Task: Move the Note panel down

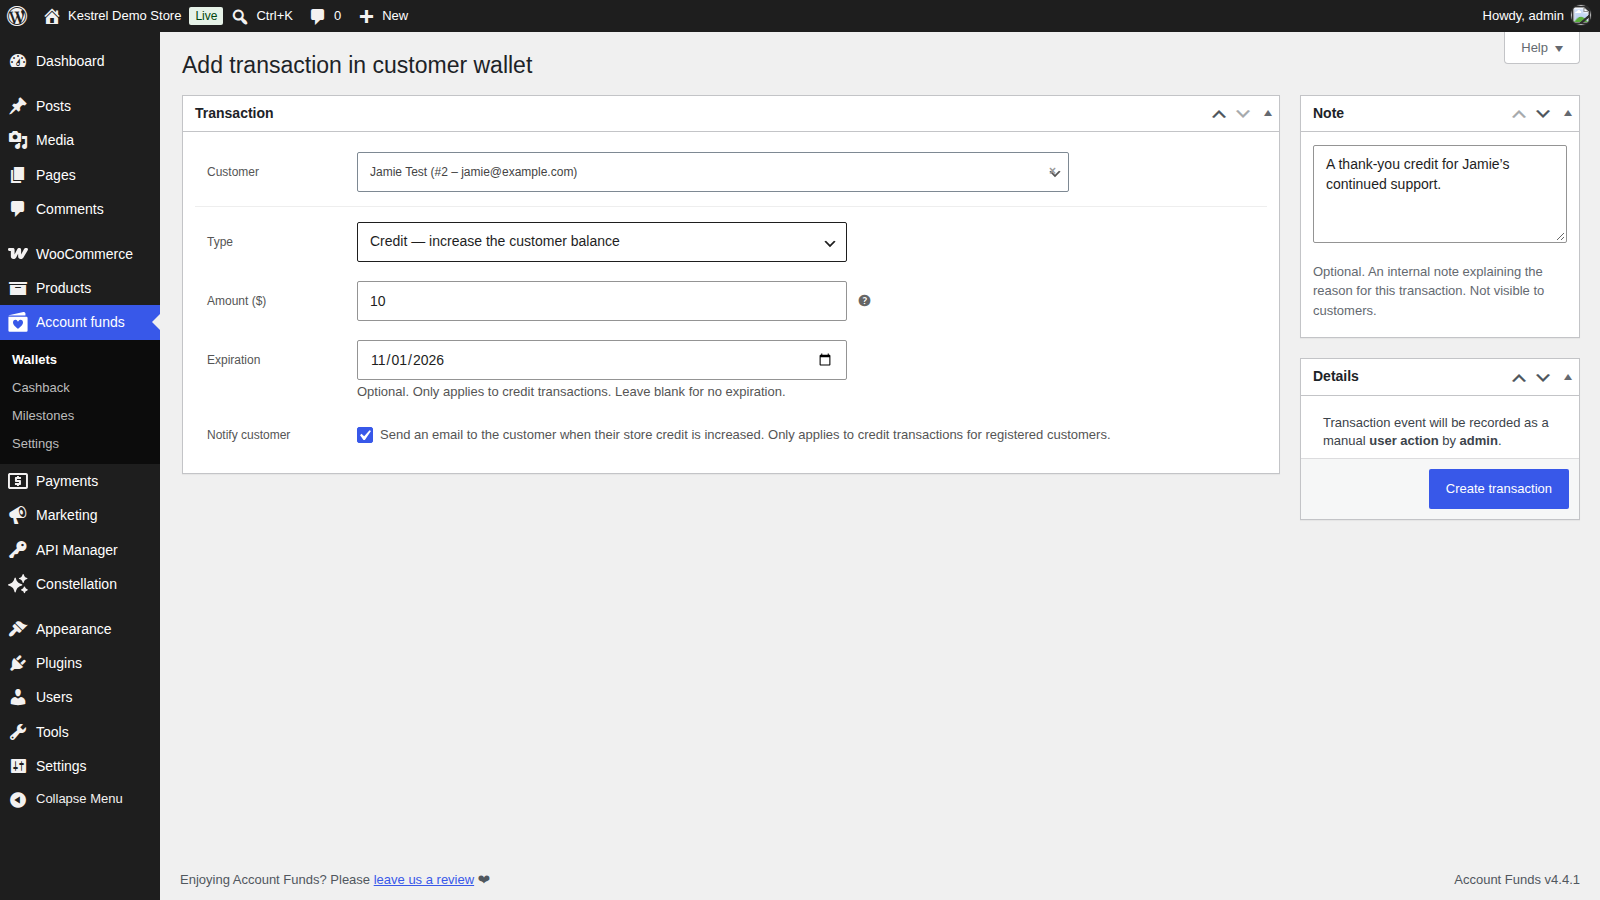Action: click(x=1543, y=114)
